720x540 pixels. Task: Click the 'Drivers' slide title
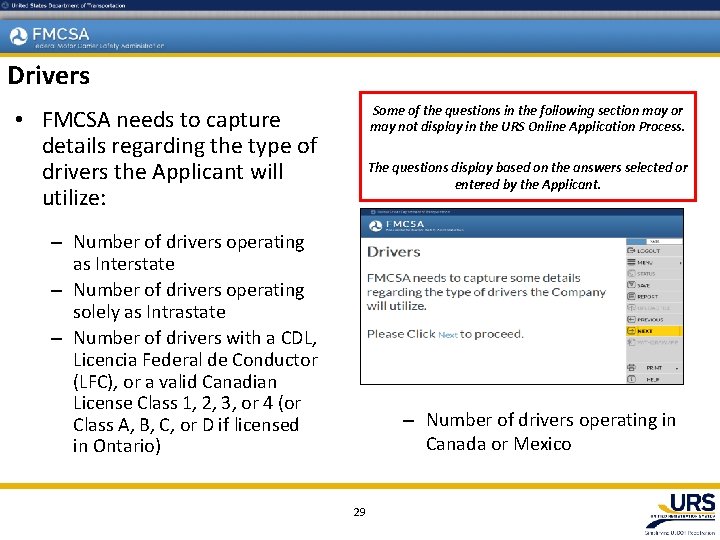point(49,76)
